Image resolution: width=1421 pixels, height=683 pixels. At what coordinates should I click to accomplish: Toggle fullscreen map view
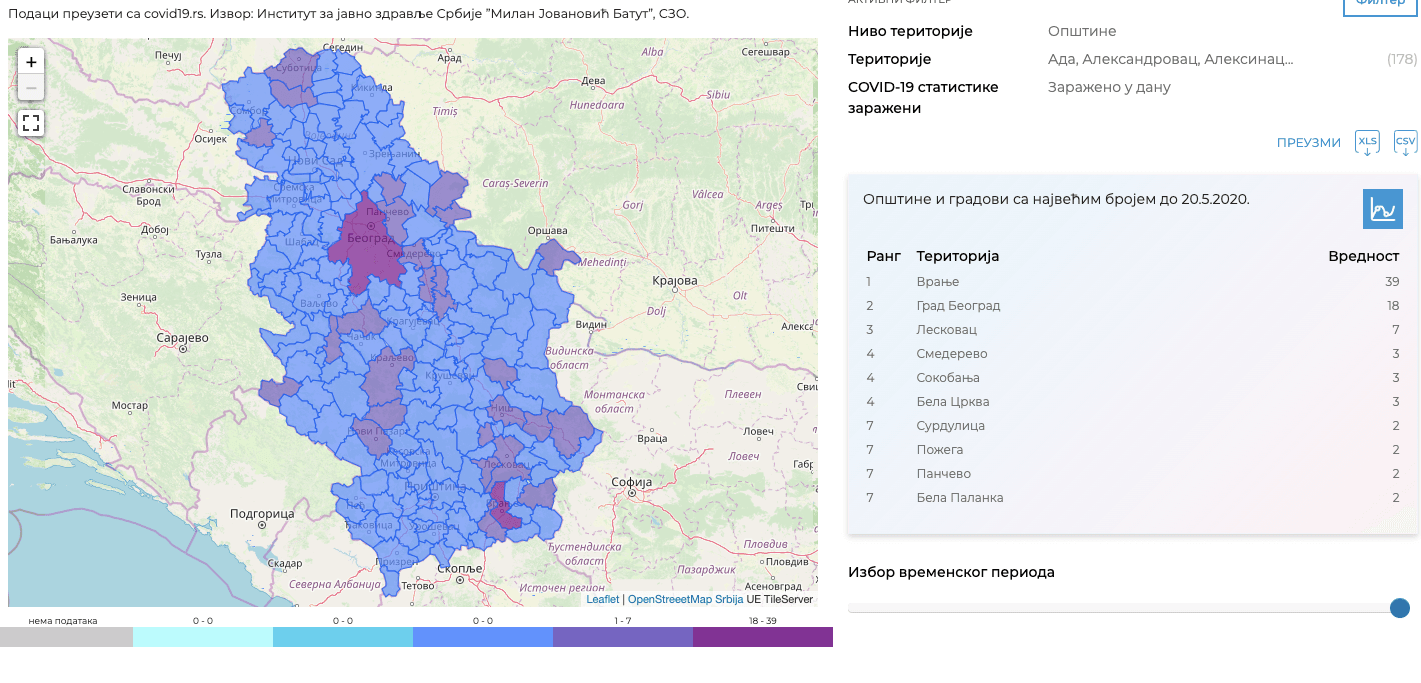click(x=31, y=123)
